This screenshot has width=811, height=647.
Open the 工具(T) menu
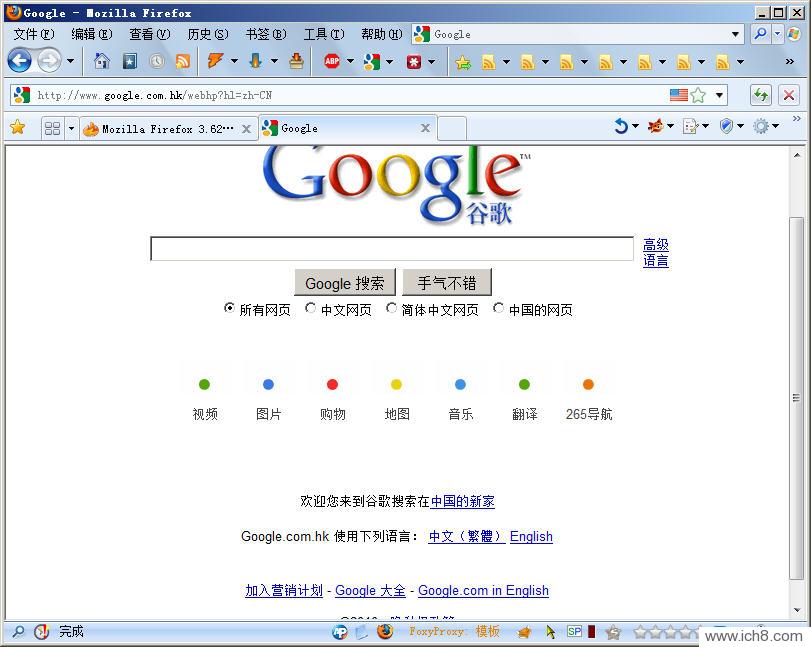pos(323,34)
